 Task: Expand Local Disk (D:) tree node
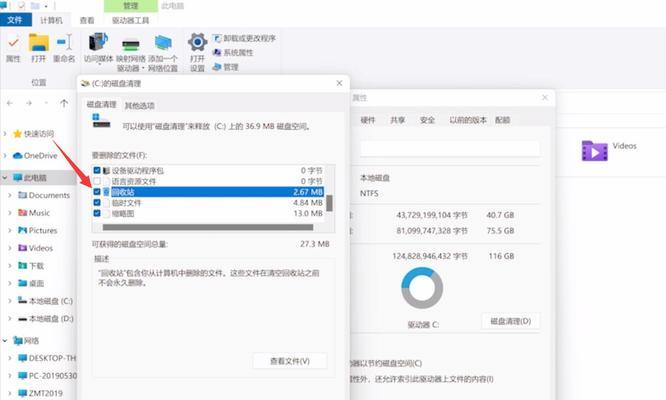coord(10,318)
